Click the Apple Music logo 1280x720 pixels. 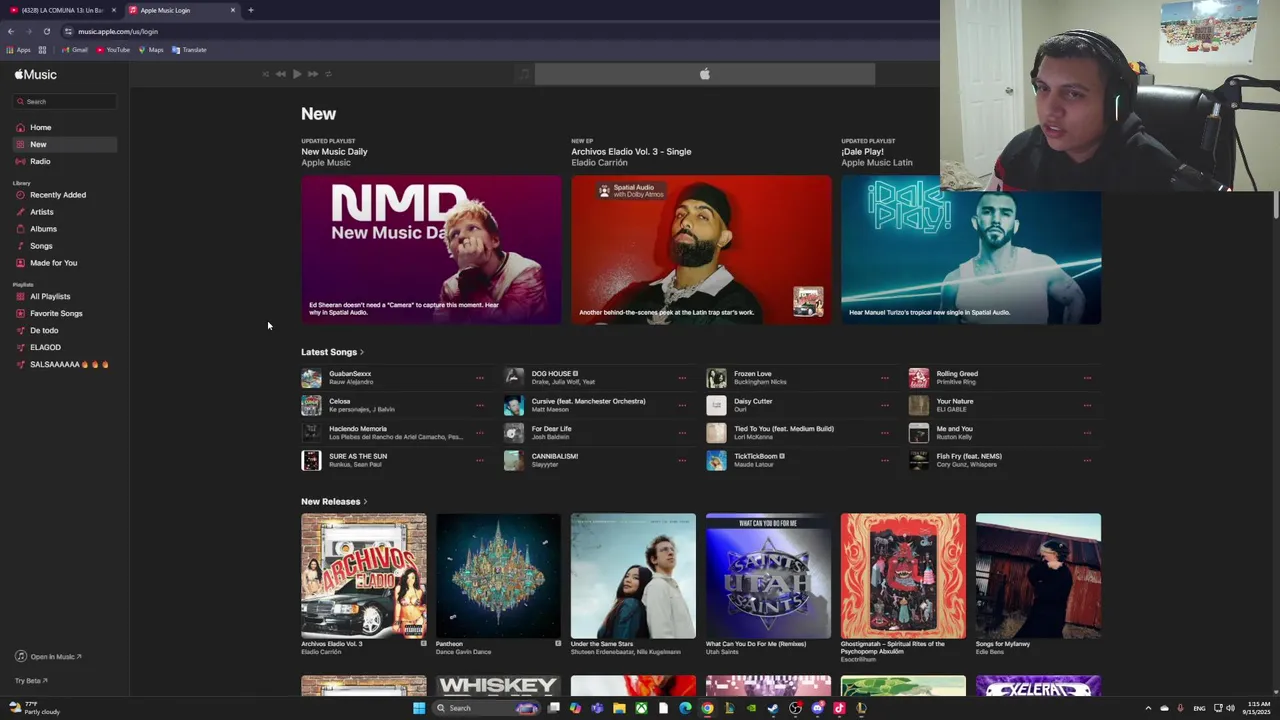coord(36,75)
